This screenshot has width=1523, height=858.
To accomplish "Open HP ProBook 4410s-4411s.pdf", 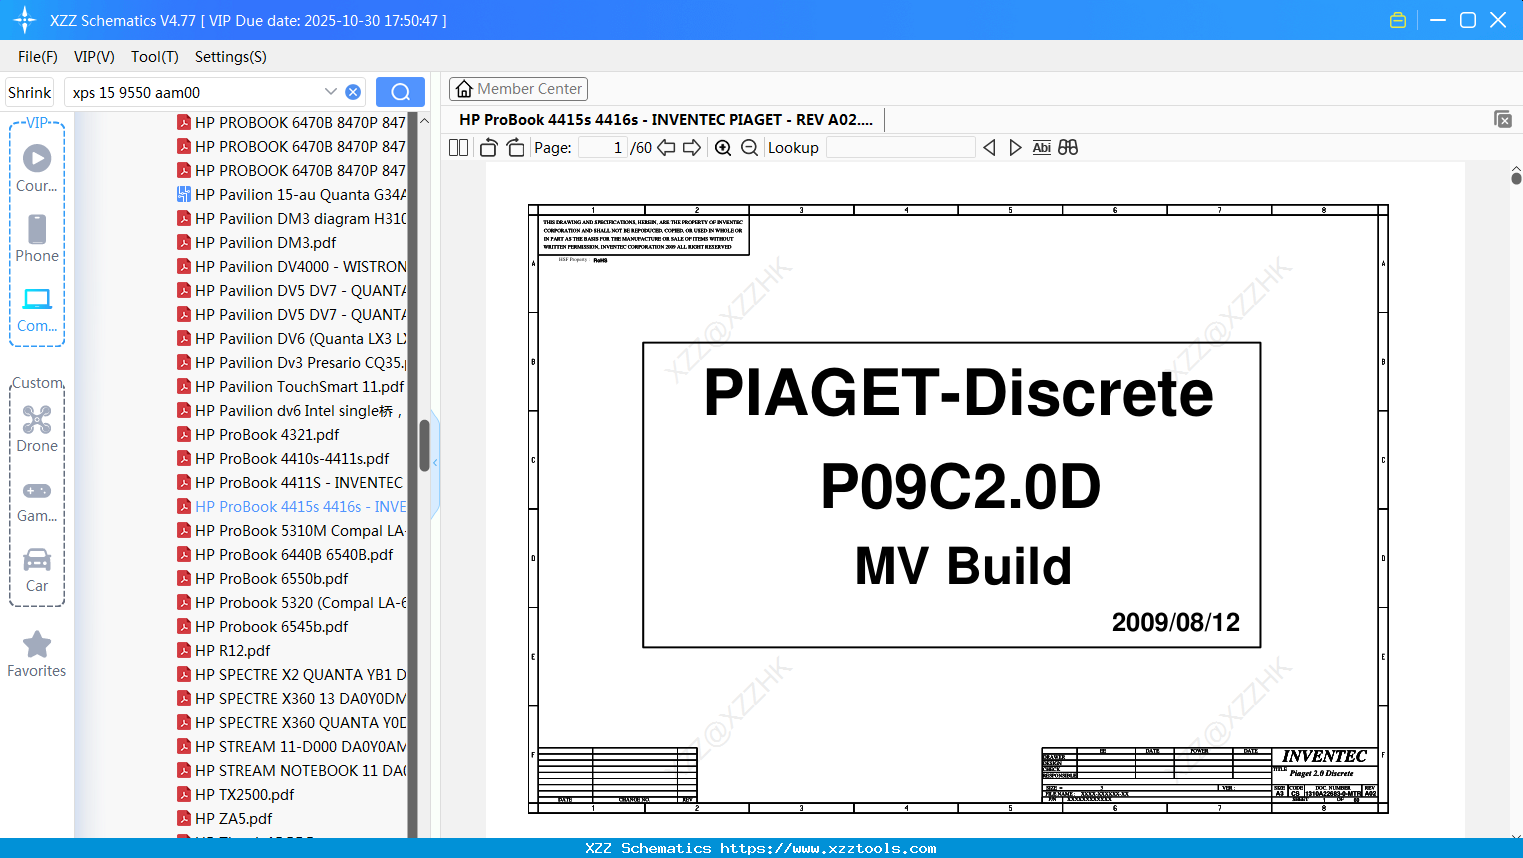I will 284,459.
